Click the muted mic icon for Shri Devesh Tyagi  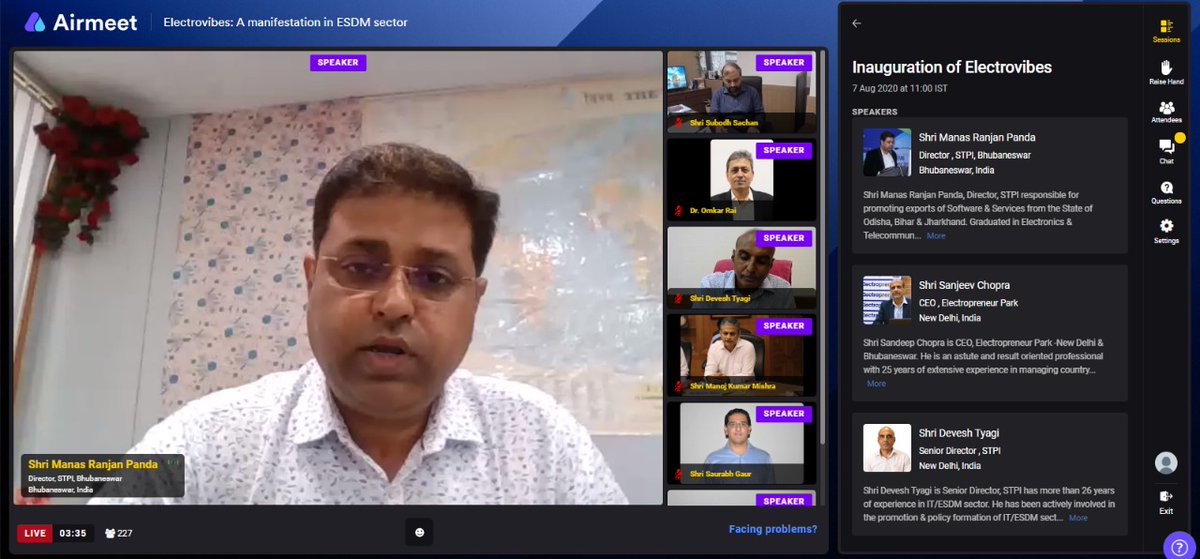point(679,298)
